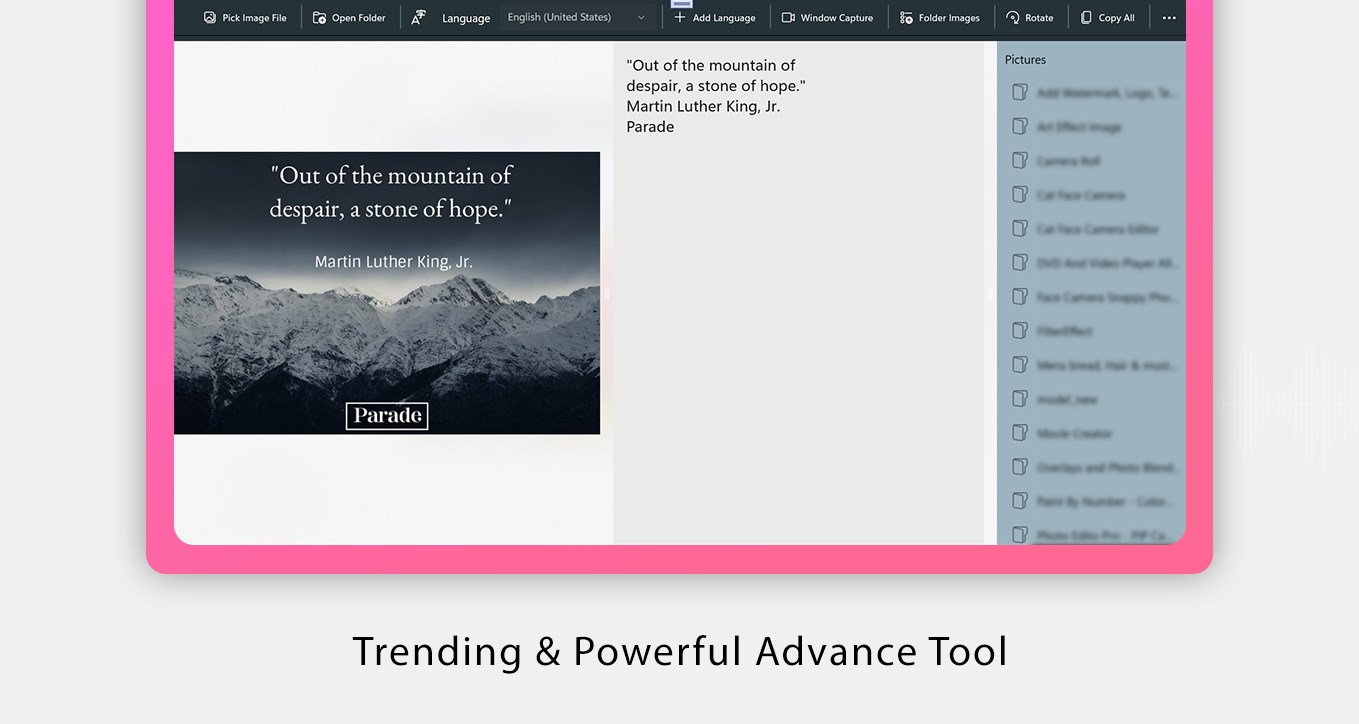Click the Add Language button label

point(724,18)
